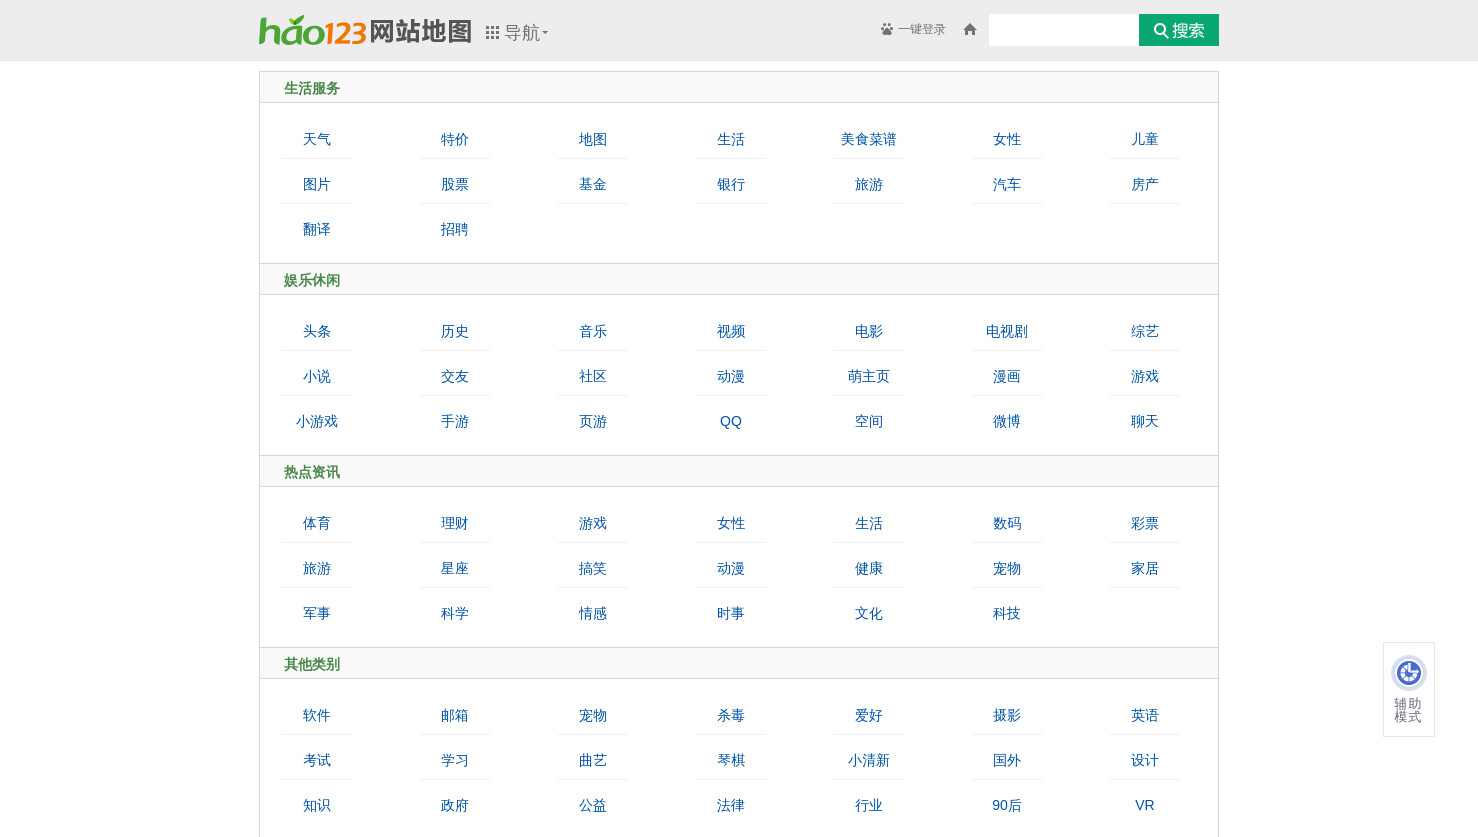The image size is (1478, 837).
Task: Open the 空间 link
Action: point(869,421)
